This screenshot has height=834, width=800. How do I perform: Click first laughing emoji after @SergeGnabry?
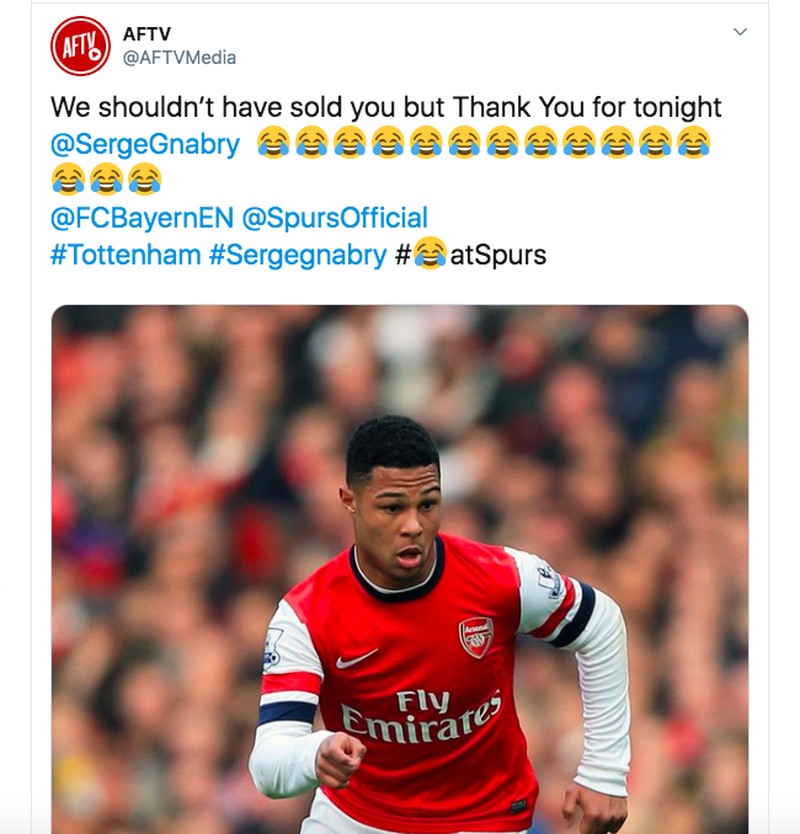point(273,144)
